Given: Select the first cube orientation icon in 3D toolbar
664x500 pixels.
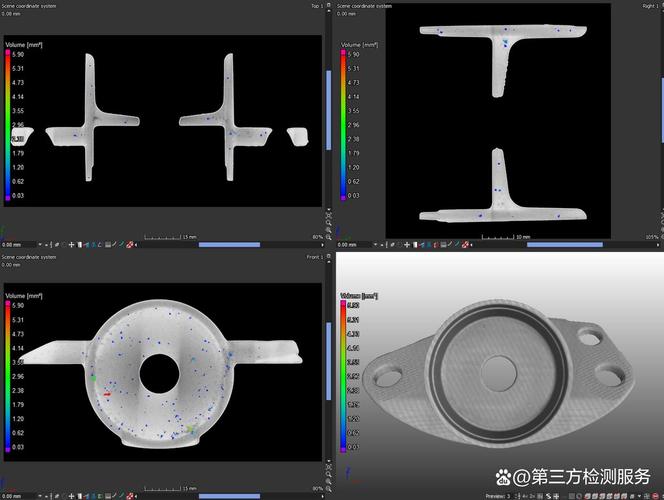Looking at the screenshot, I should point(588,496).
